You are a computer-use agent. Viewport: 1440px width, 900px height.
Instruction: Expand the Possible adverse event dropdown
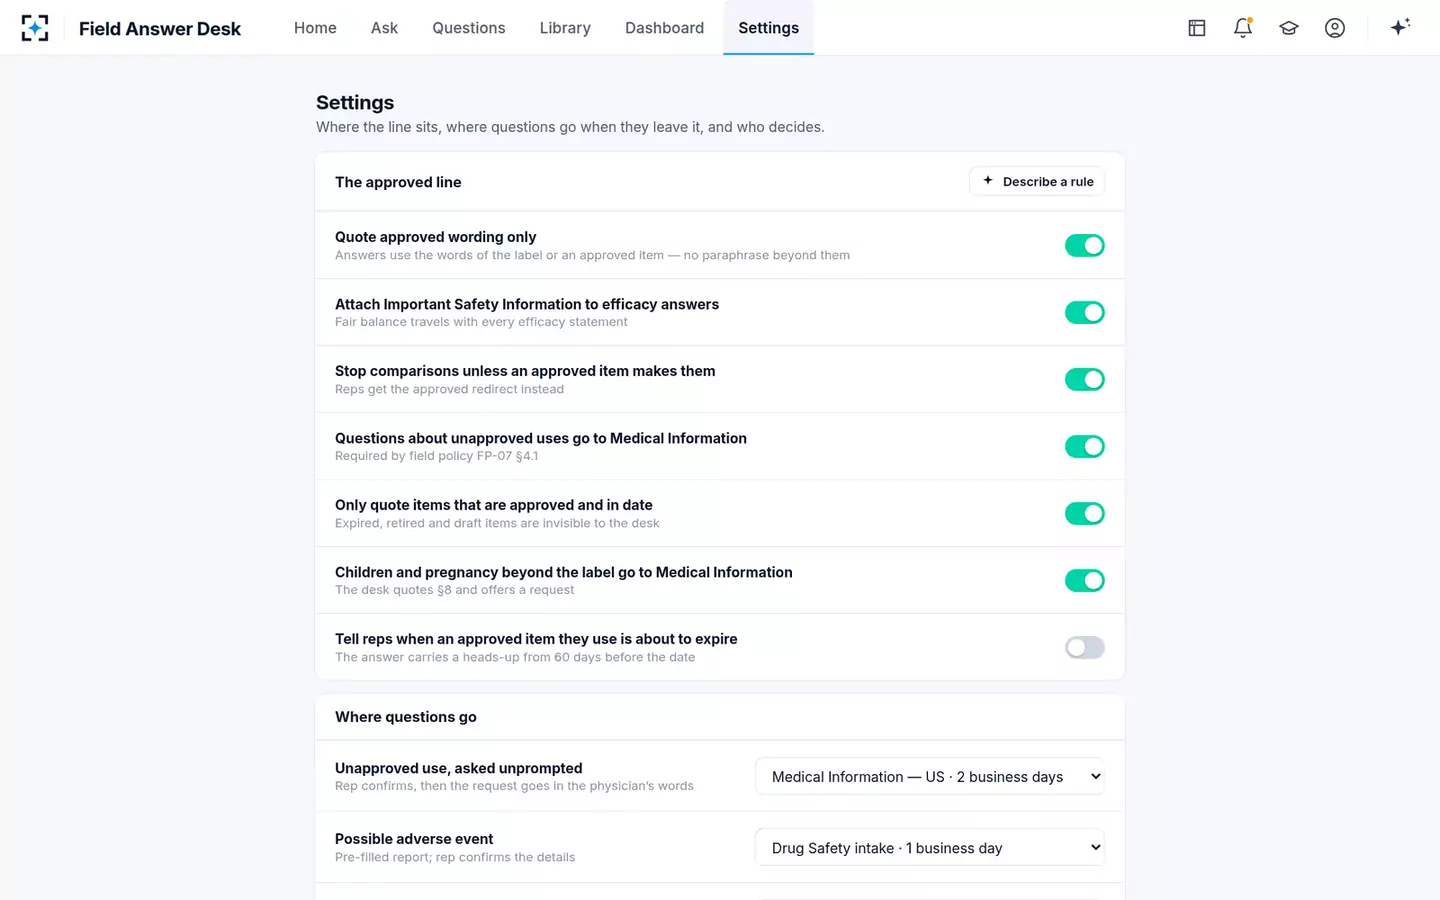[x=930, y=848]
